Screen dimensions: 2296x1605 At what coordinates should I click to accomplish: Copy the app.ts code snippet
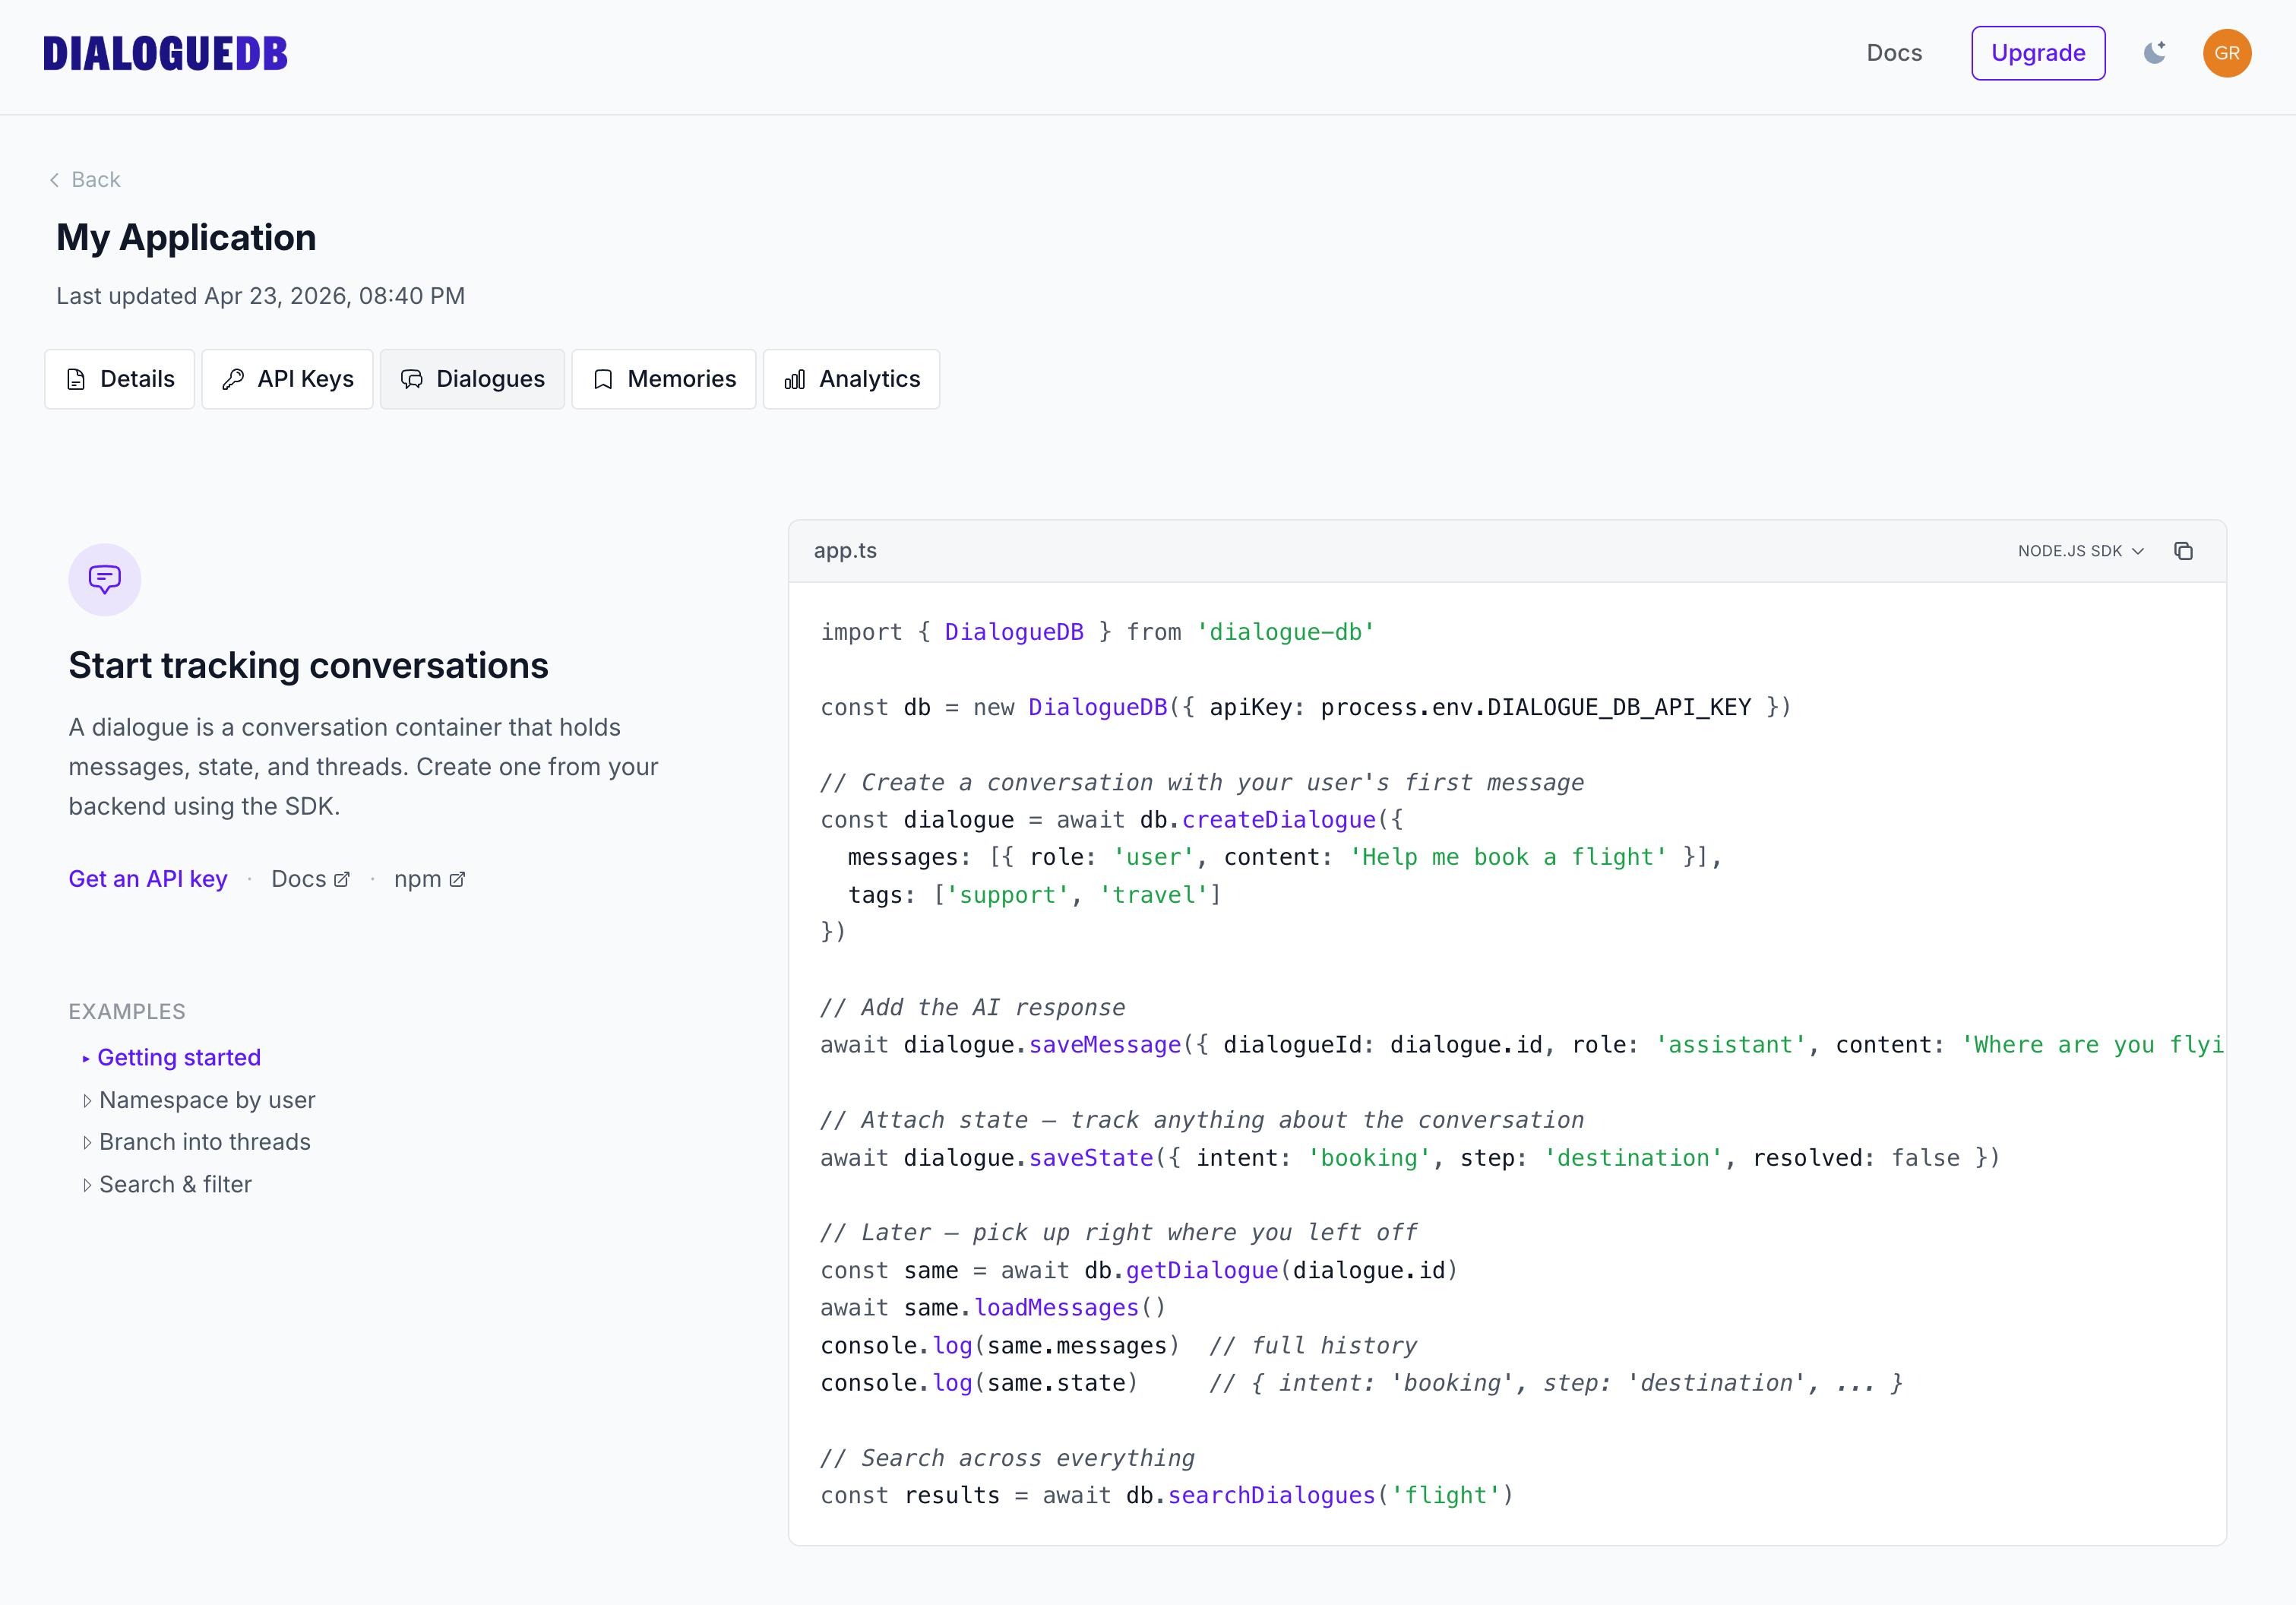pyautogui.click(x=2183, y=551)
